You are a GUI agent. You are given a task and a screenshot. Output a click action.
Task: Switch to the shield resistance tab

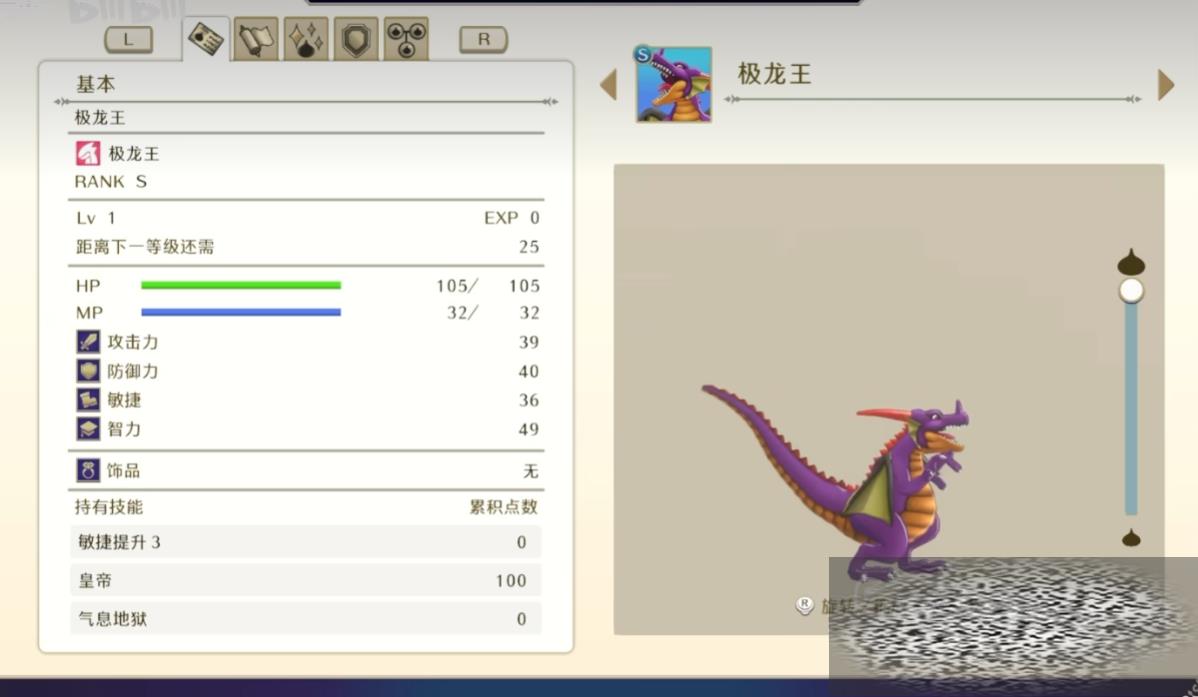coord(356,38)
